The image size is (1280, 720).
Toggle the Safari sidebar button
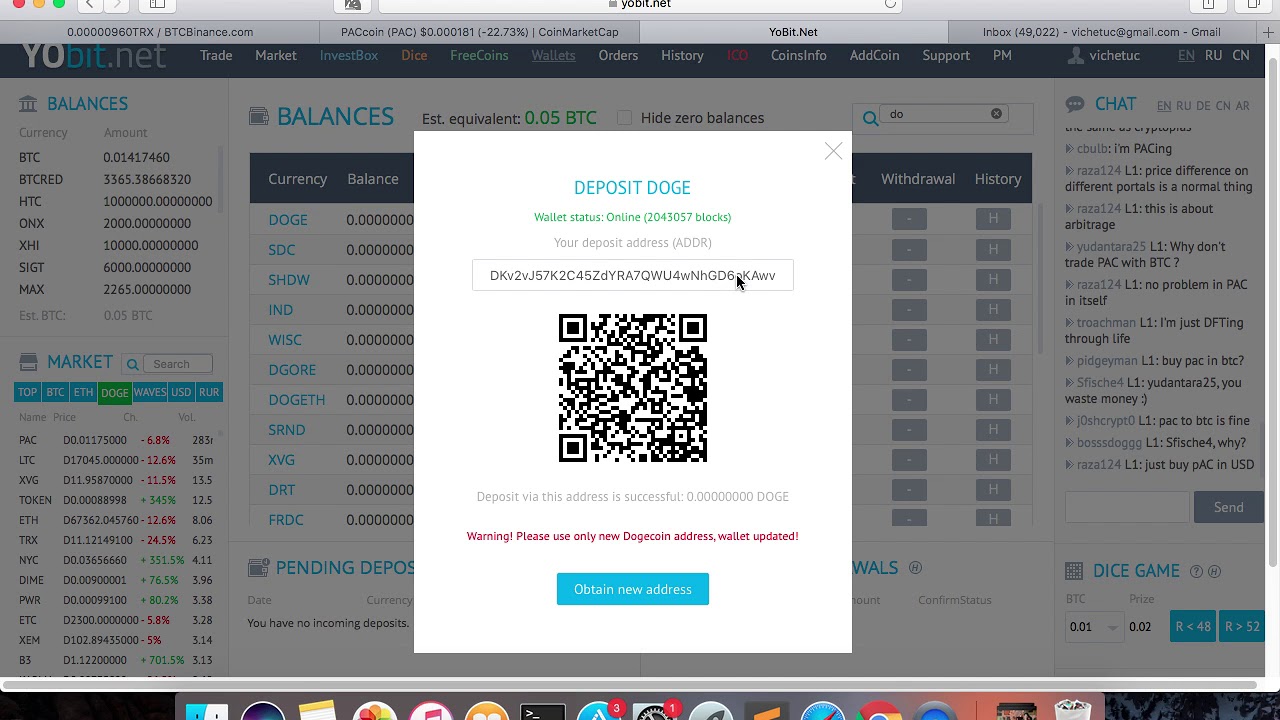point(157,4)
